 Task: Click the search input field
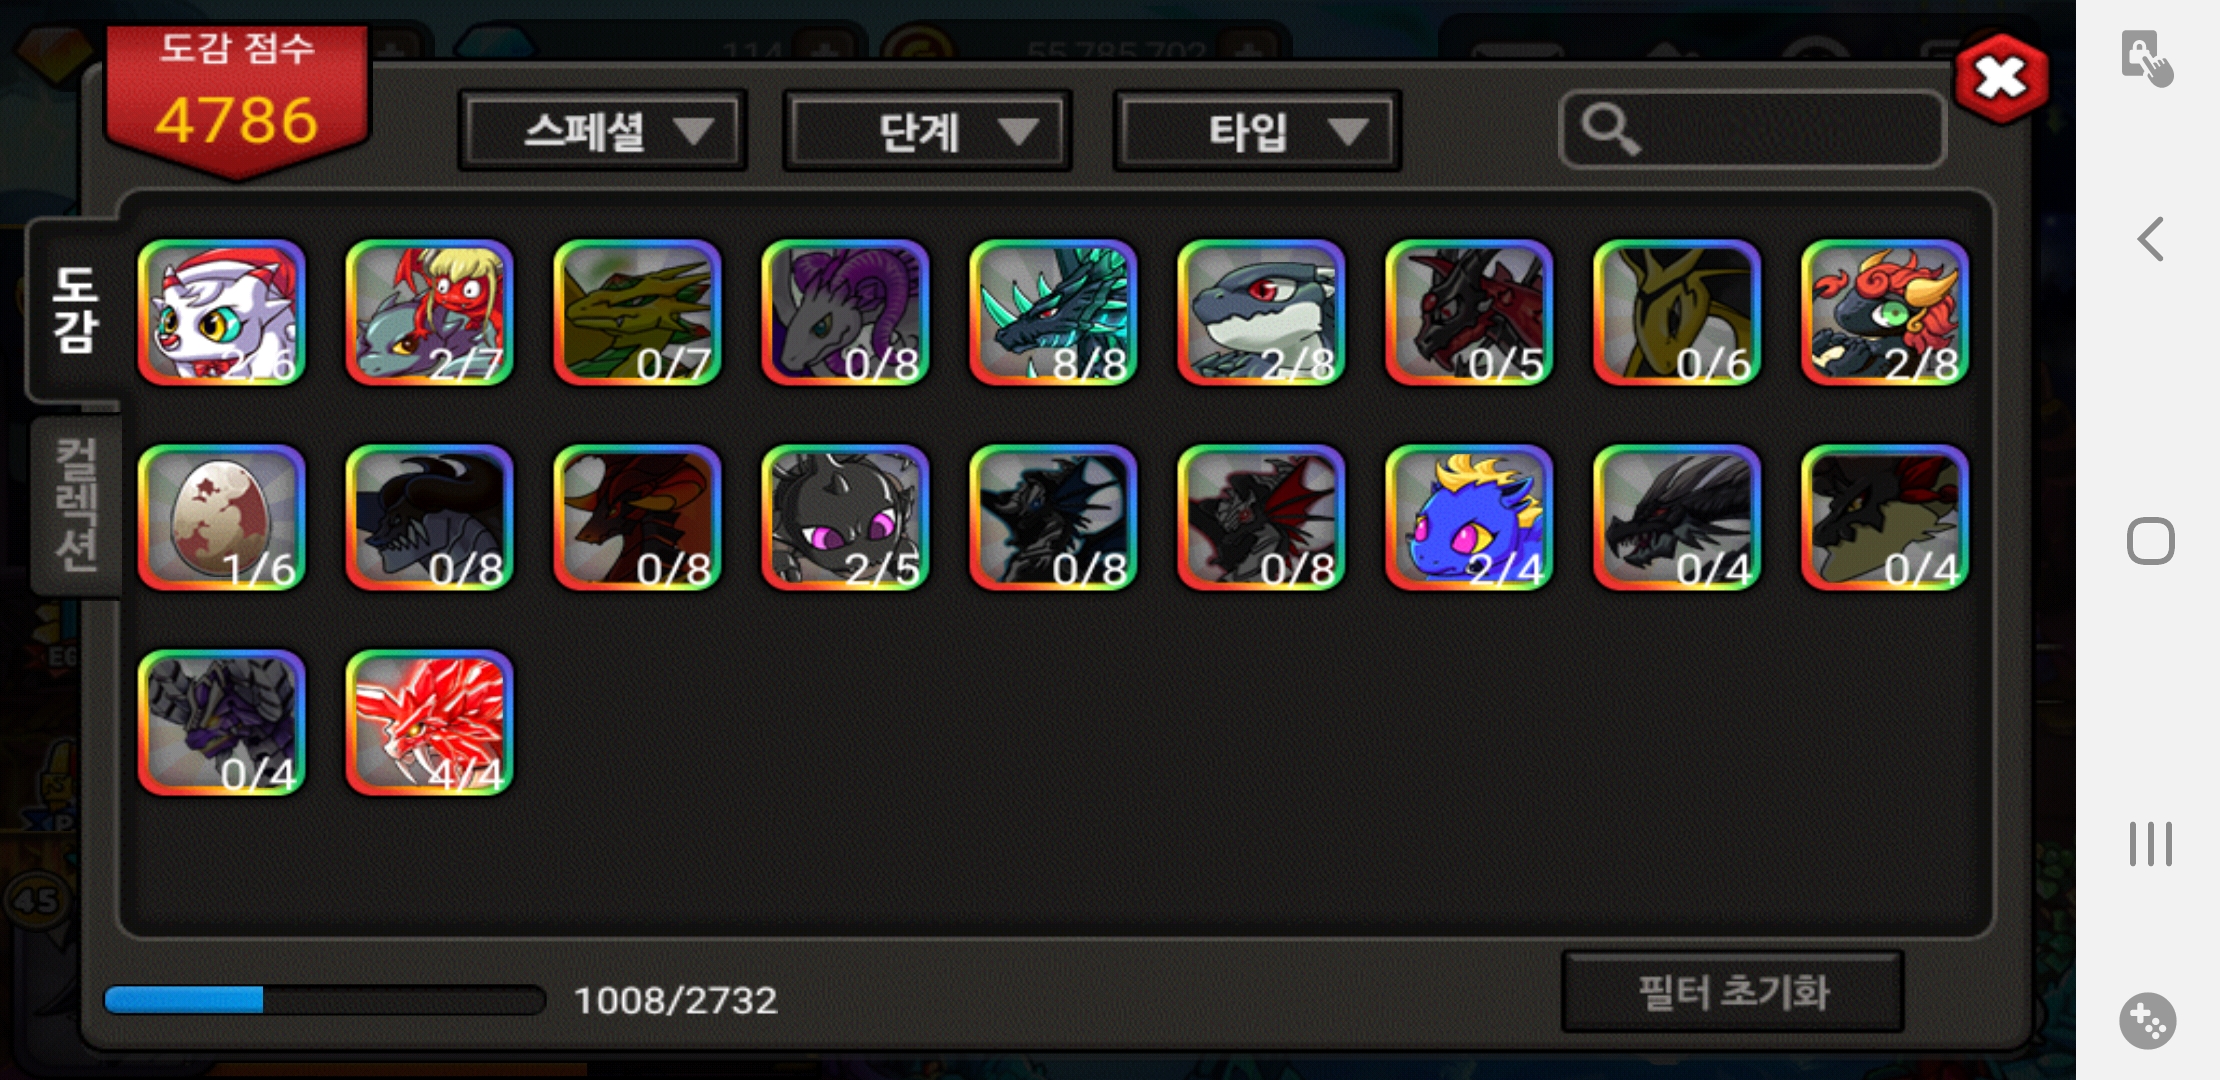click(1752, 129)
